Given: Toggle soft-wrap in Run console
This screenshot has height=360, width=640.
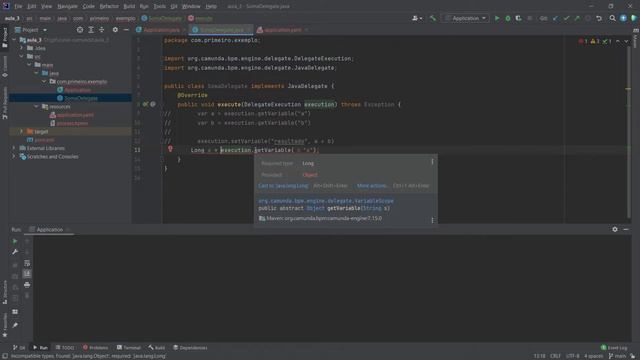Looking at the screenshot, I should pos(27,263).
